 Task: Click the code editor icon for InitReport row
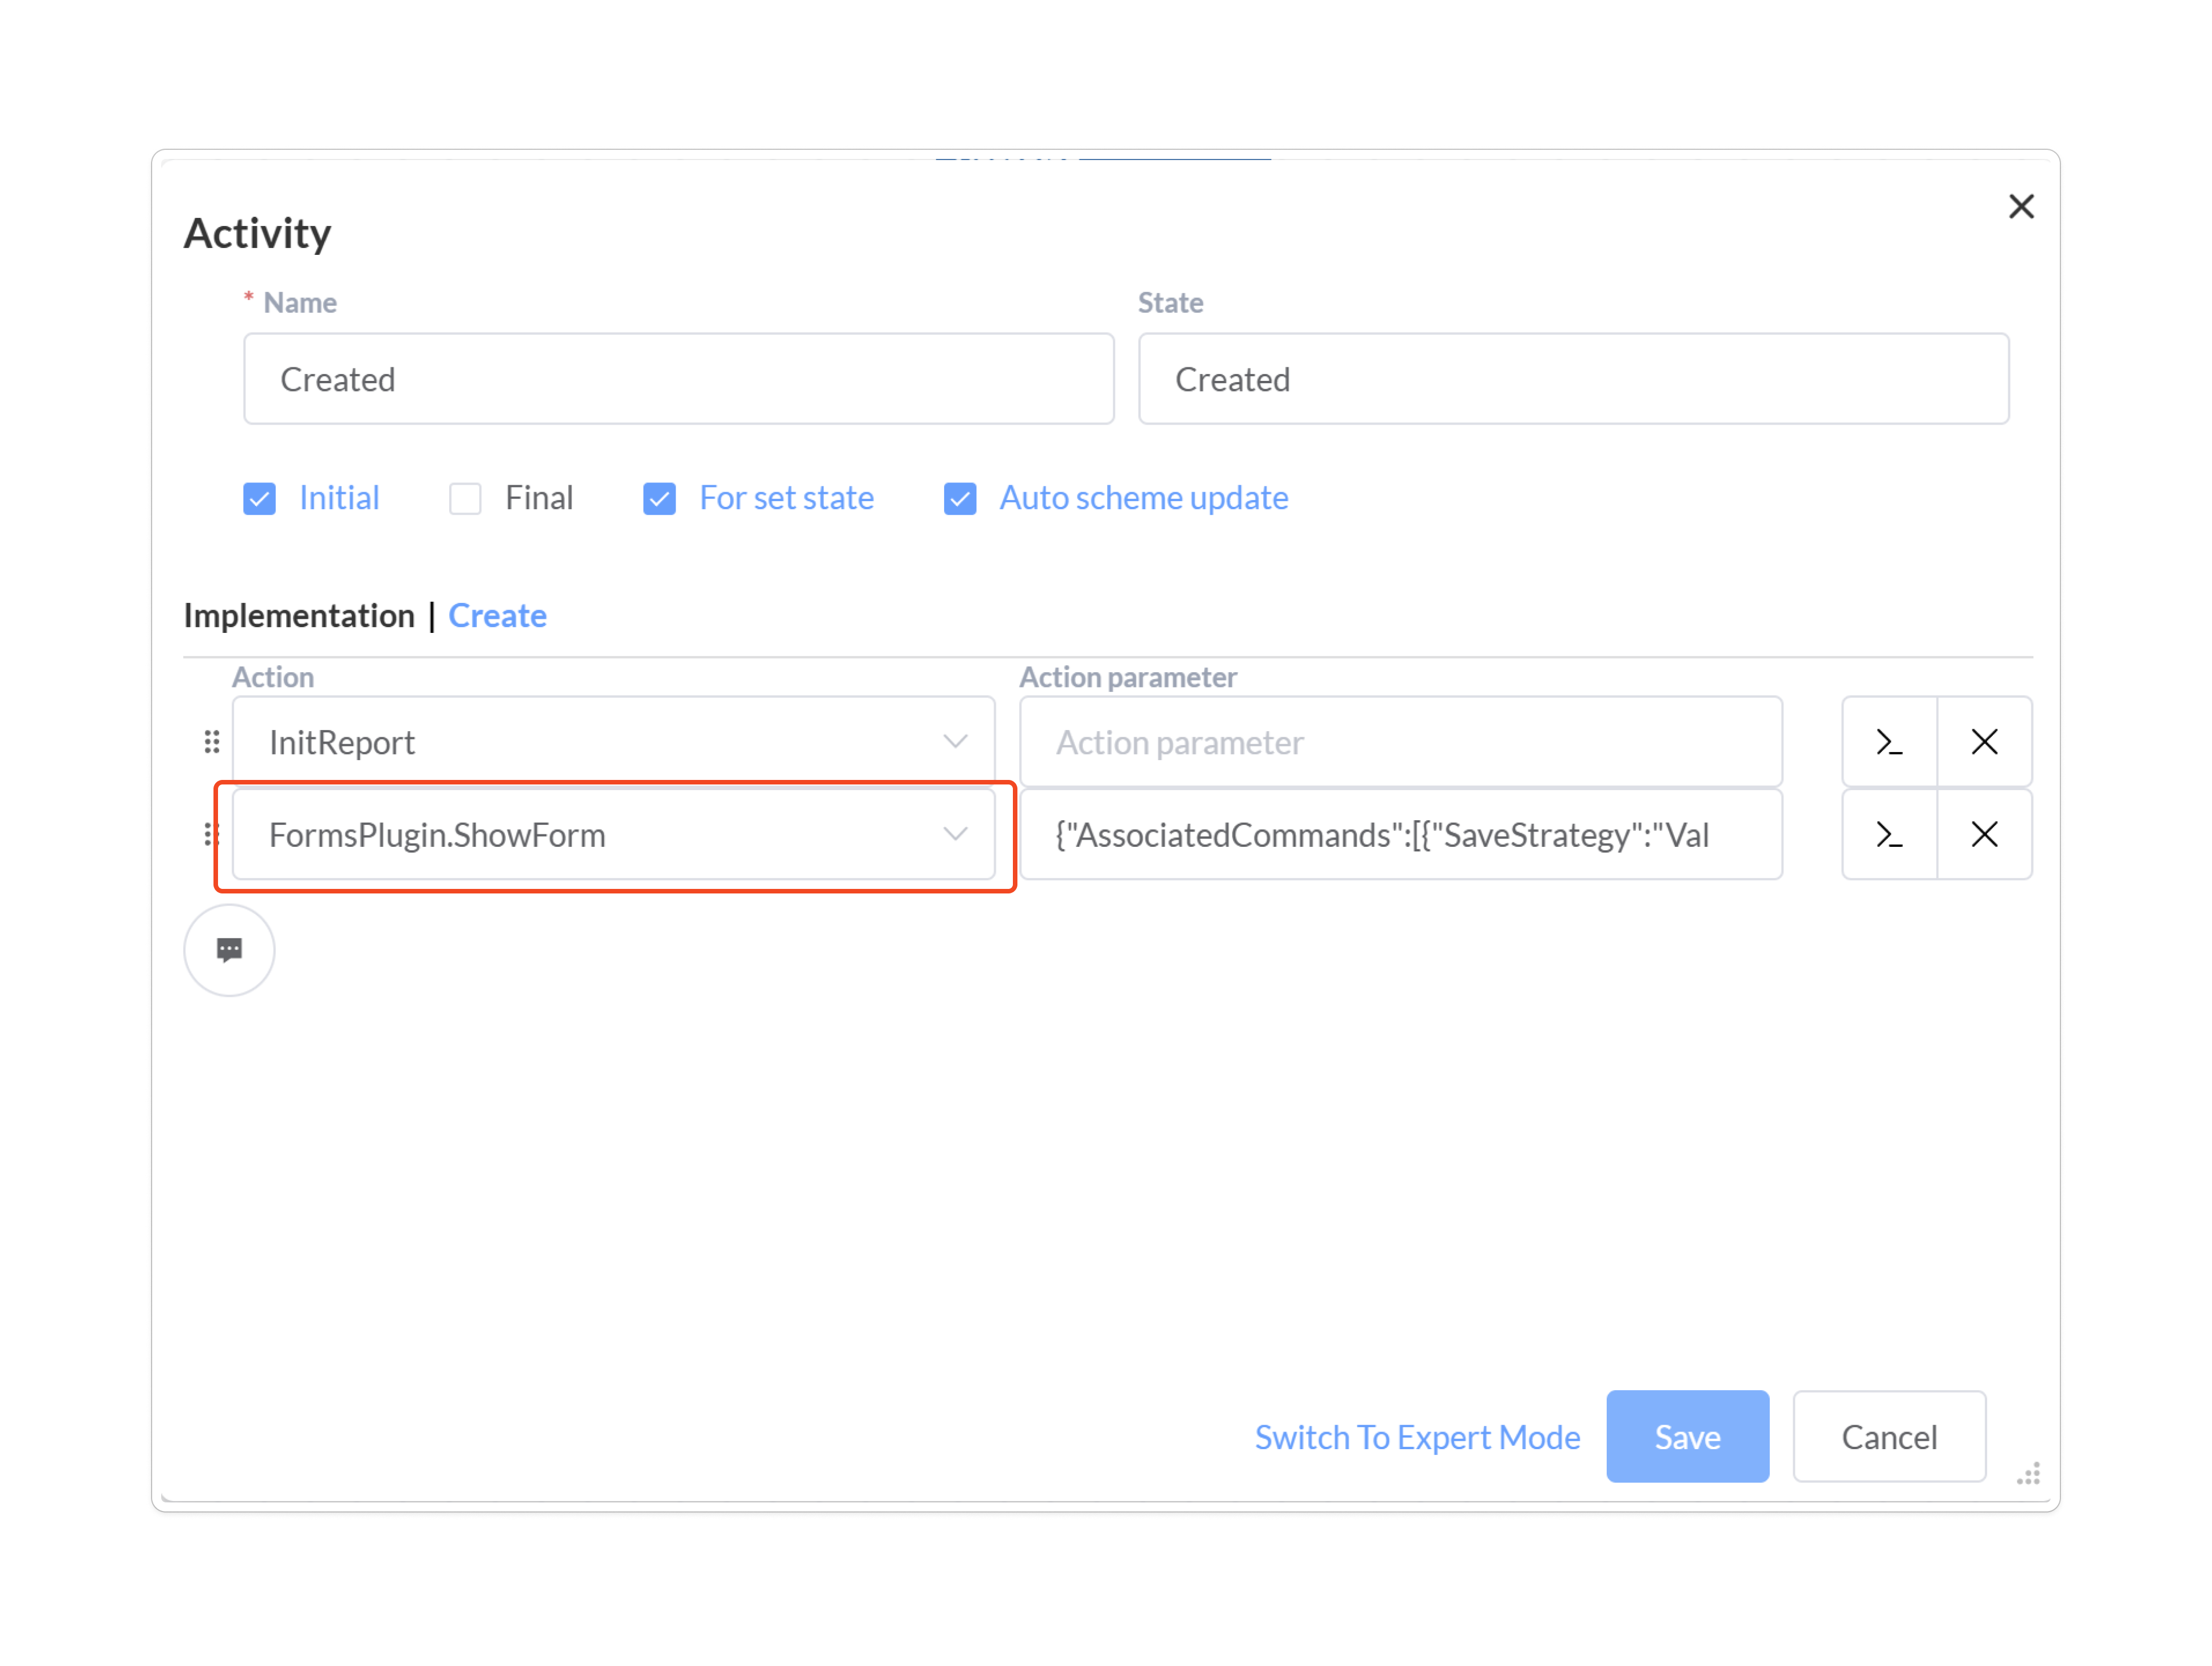(1888, 742)
